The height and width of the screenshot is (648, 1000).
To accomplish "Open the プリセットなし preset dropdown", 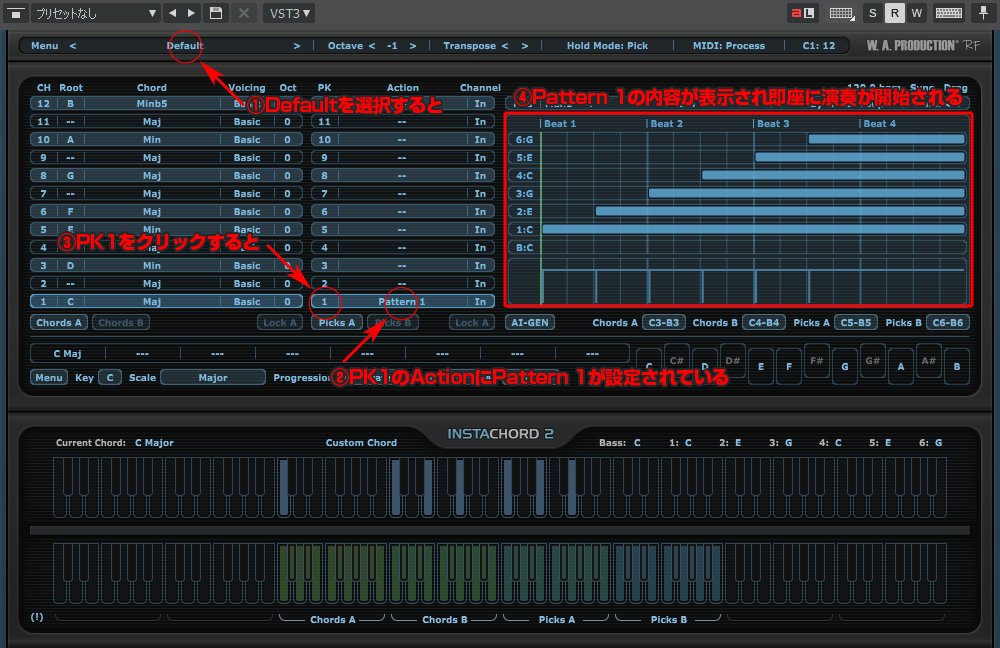I will [x=96, y=13].
